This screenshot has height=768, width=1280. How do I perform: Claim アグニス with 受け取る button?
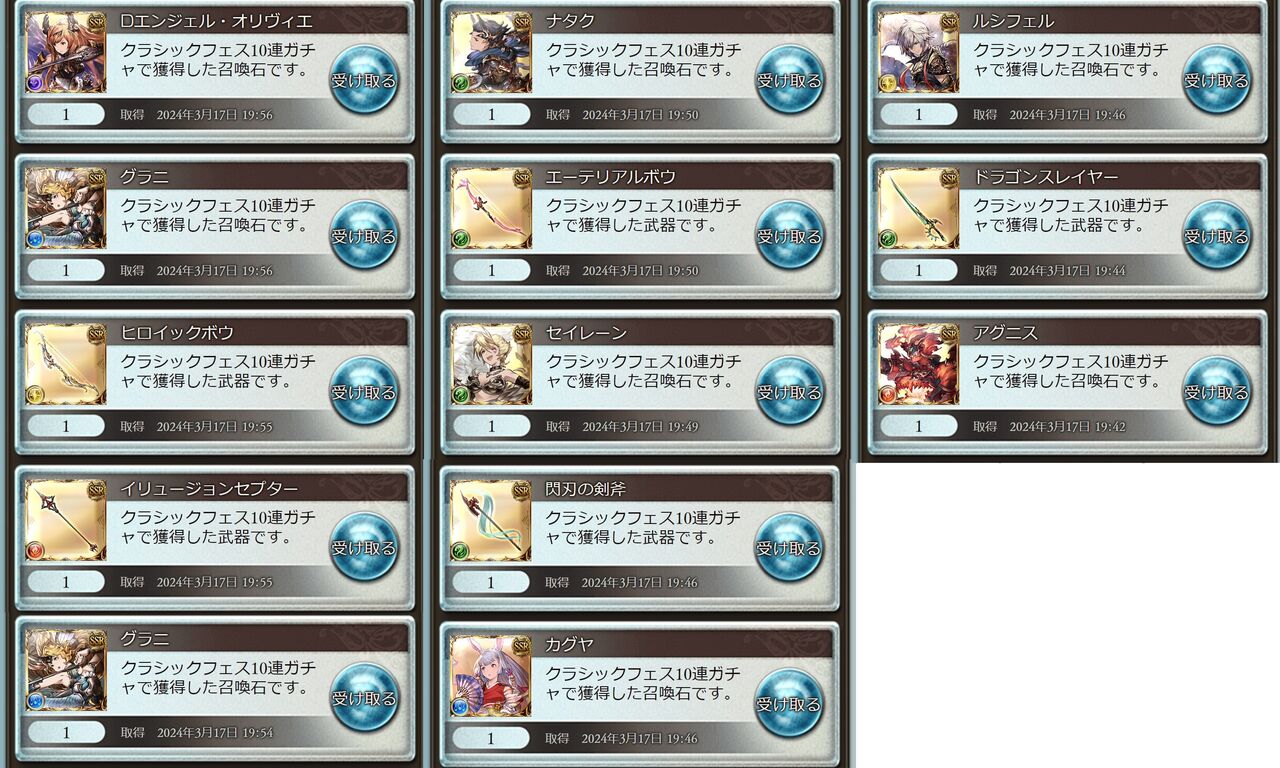[x=1216, y=392]
